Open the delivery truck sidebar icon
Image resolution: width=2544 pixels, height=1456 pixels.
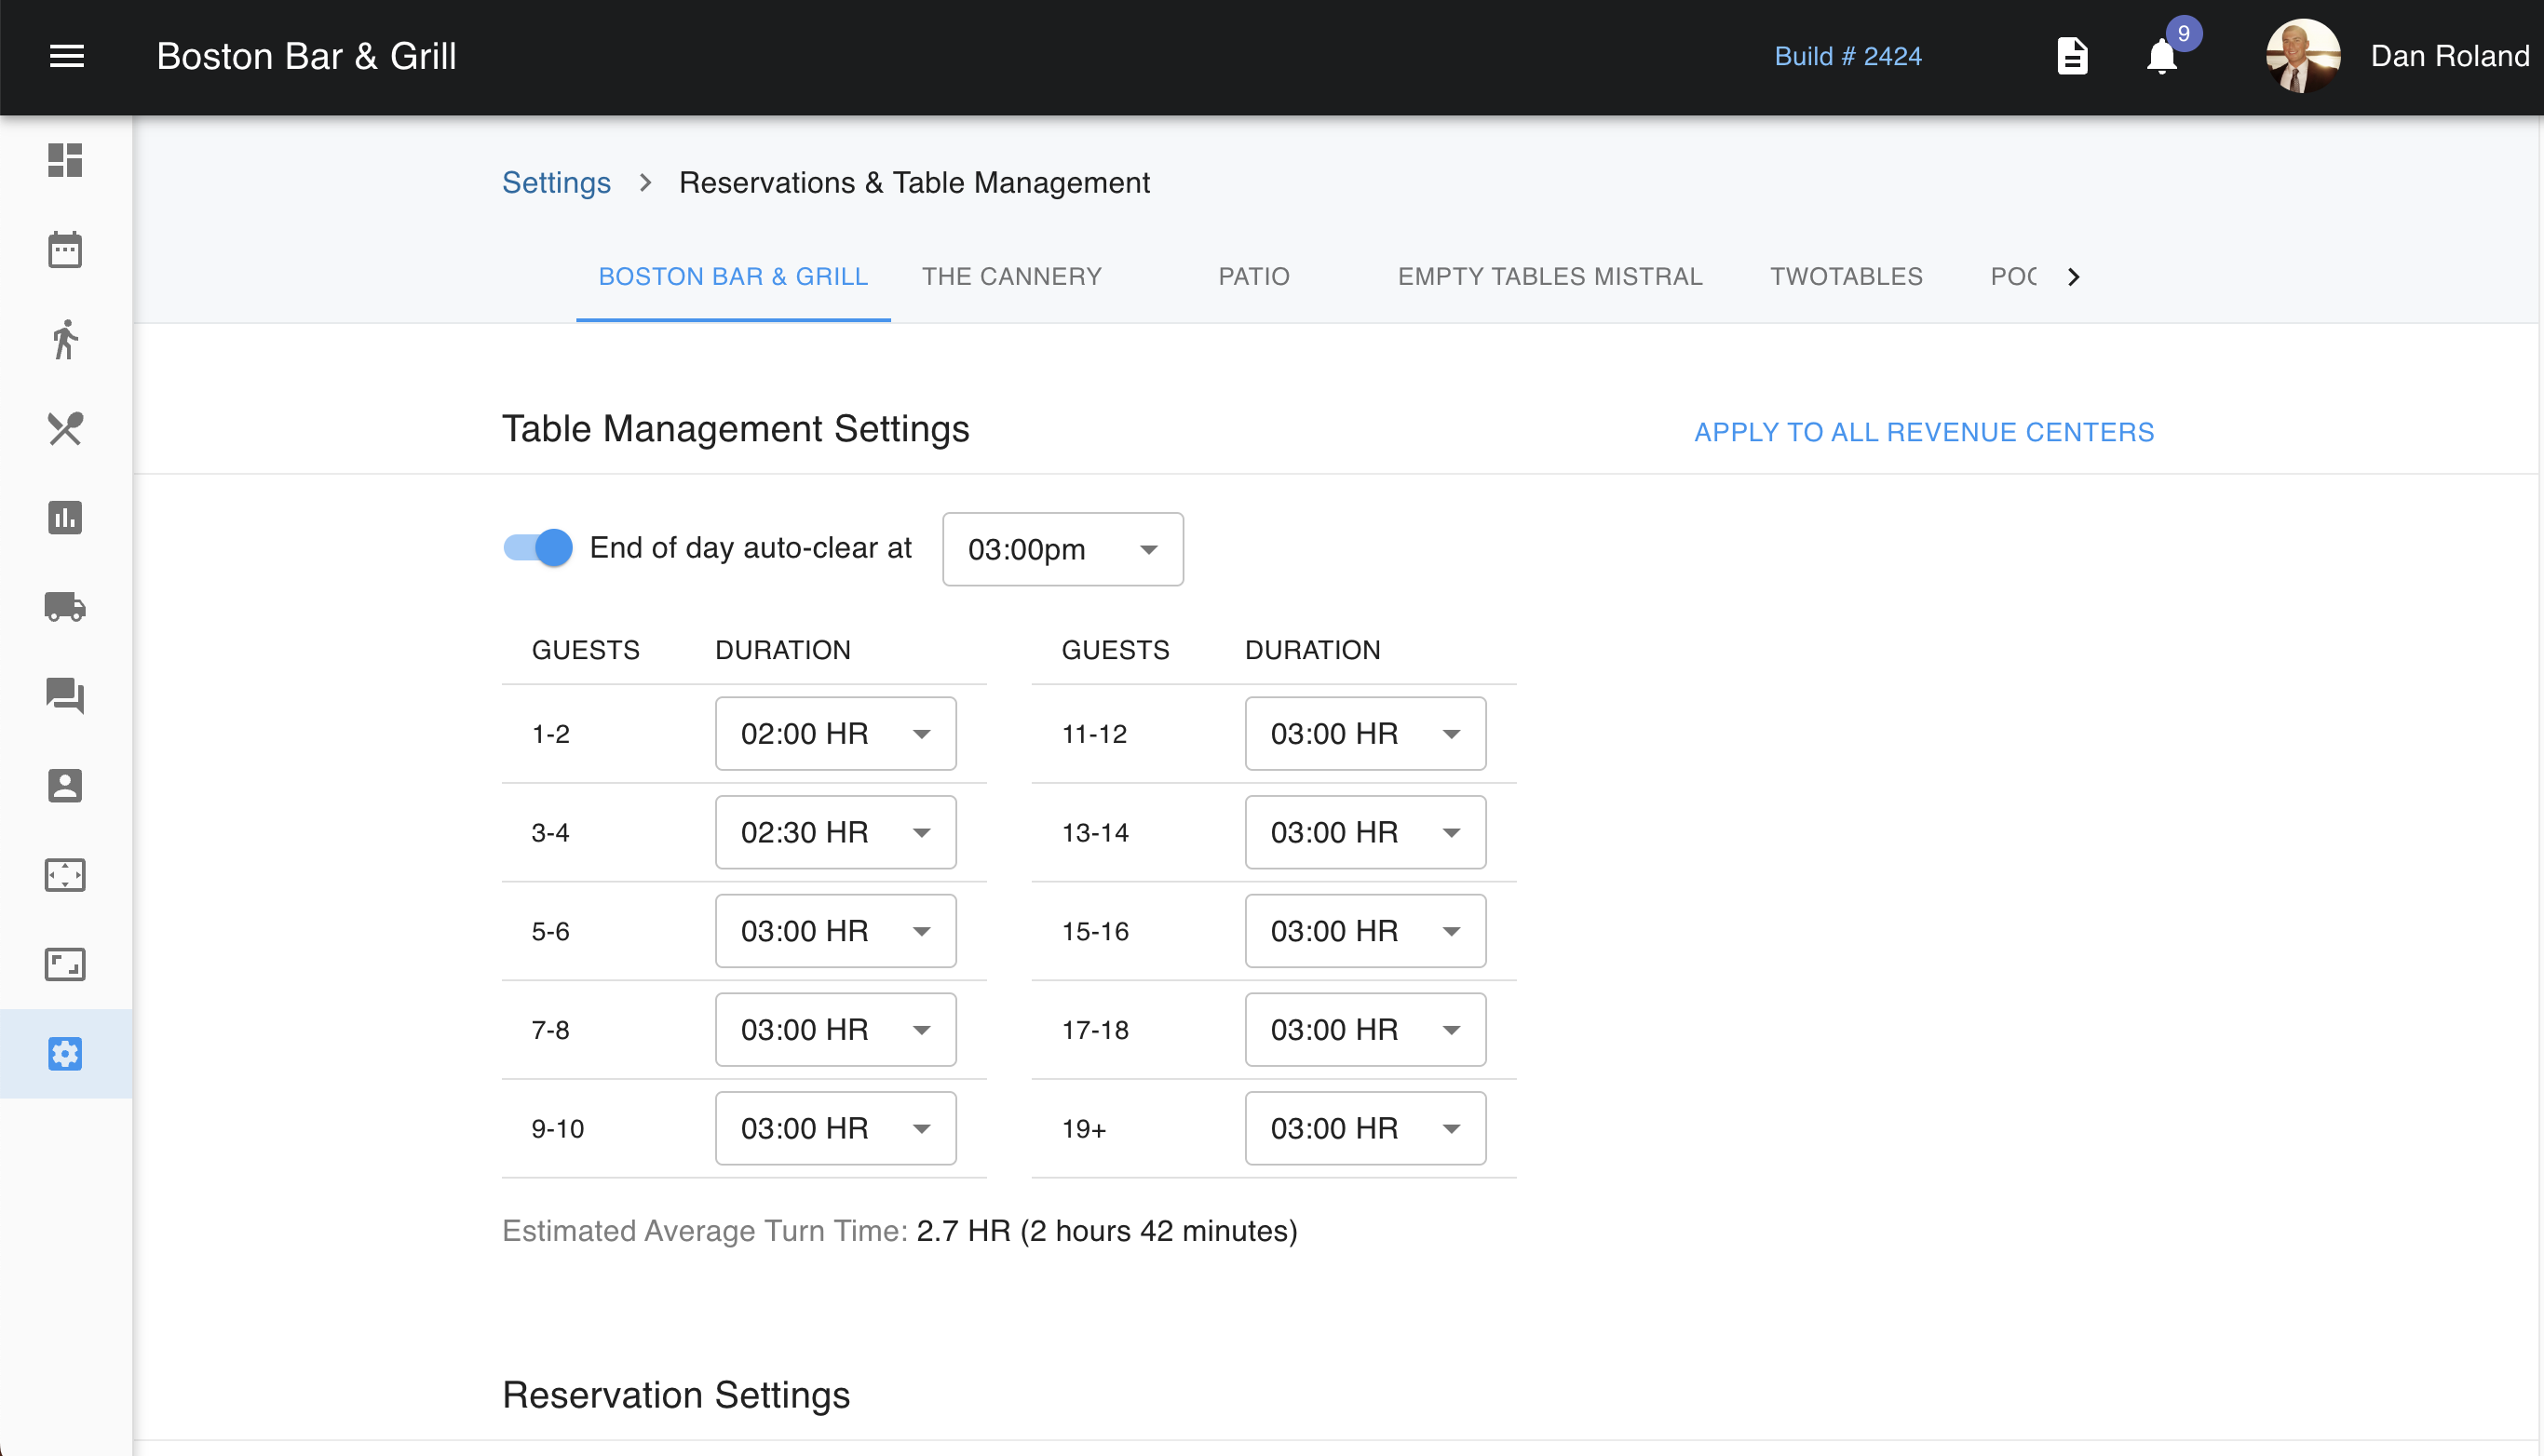(x=65, y=607)
